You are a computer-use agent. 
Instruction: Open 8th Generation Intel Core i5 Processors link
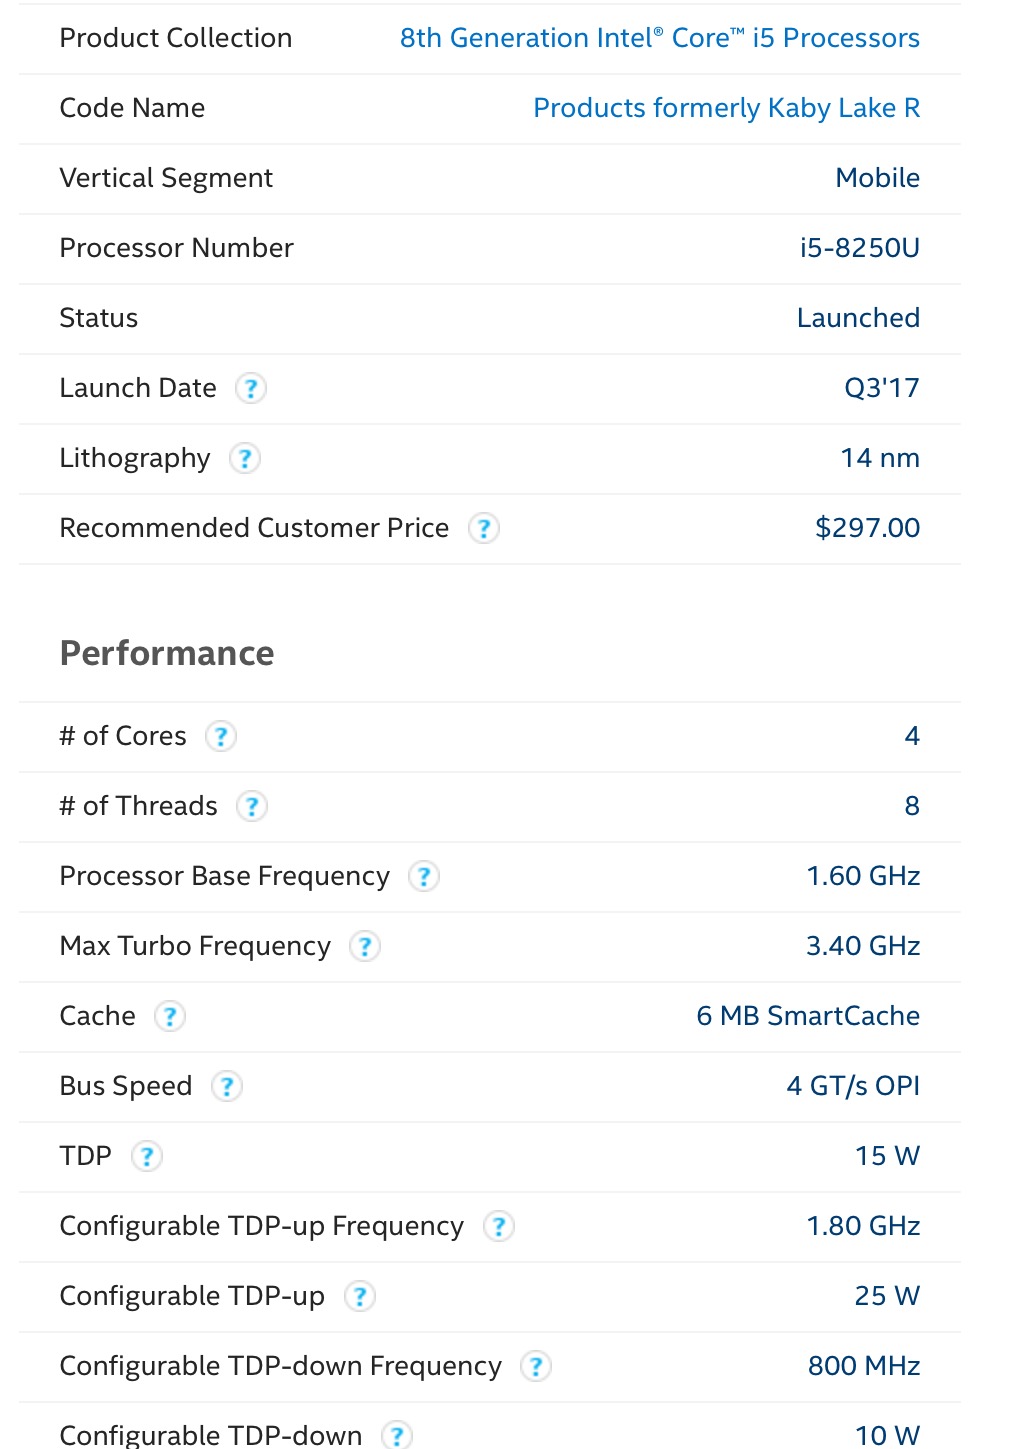[x=660, y=38]
